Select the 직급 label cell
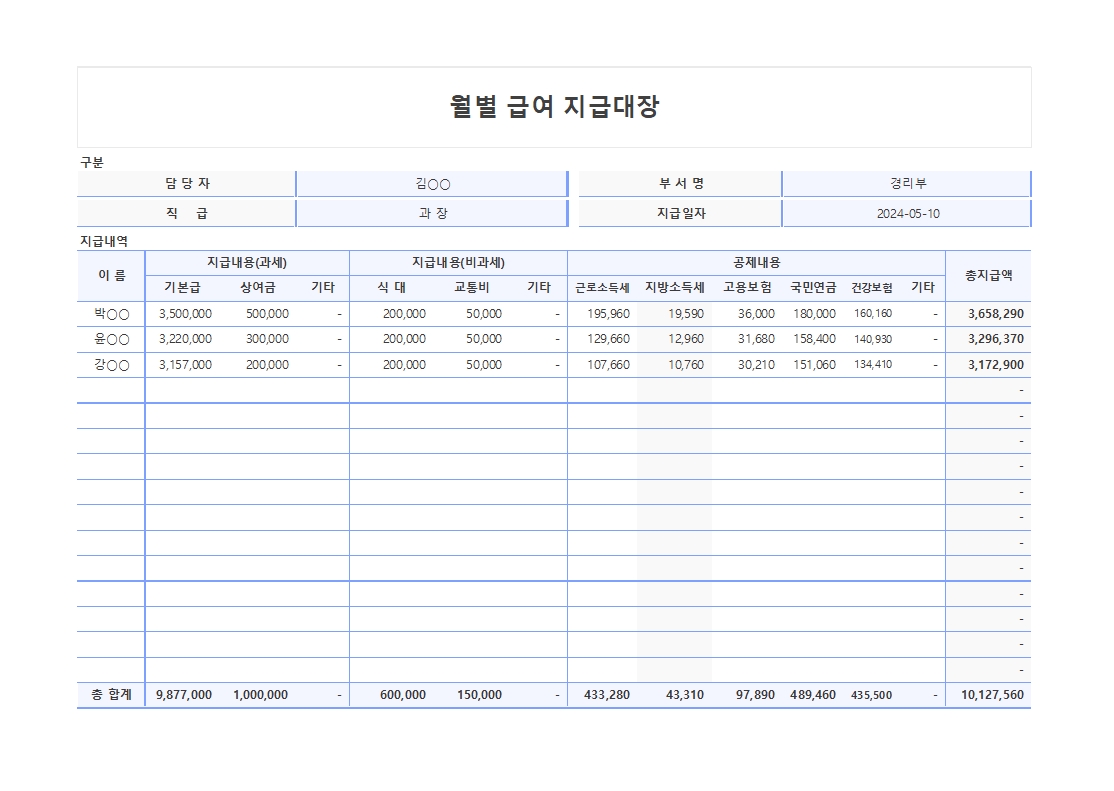Screen dimensions: 1114x791 187,213
